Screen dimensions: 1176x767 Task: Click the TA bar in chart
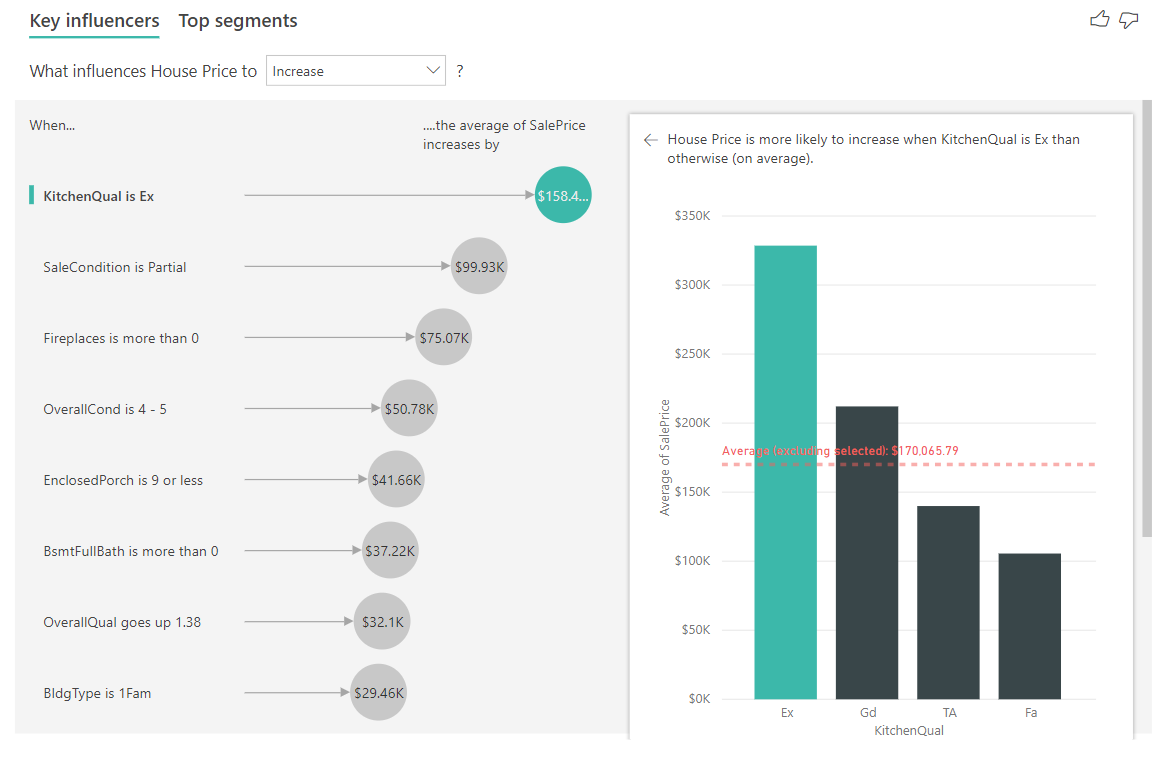tap(948, 602)
